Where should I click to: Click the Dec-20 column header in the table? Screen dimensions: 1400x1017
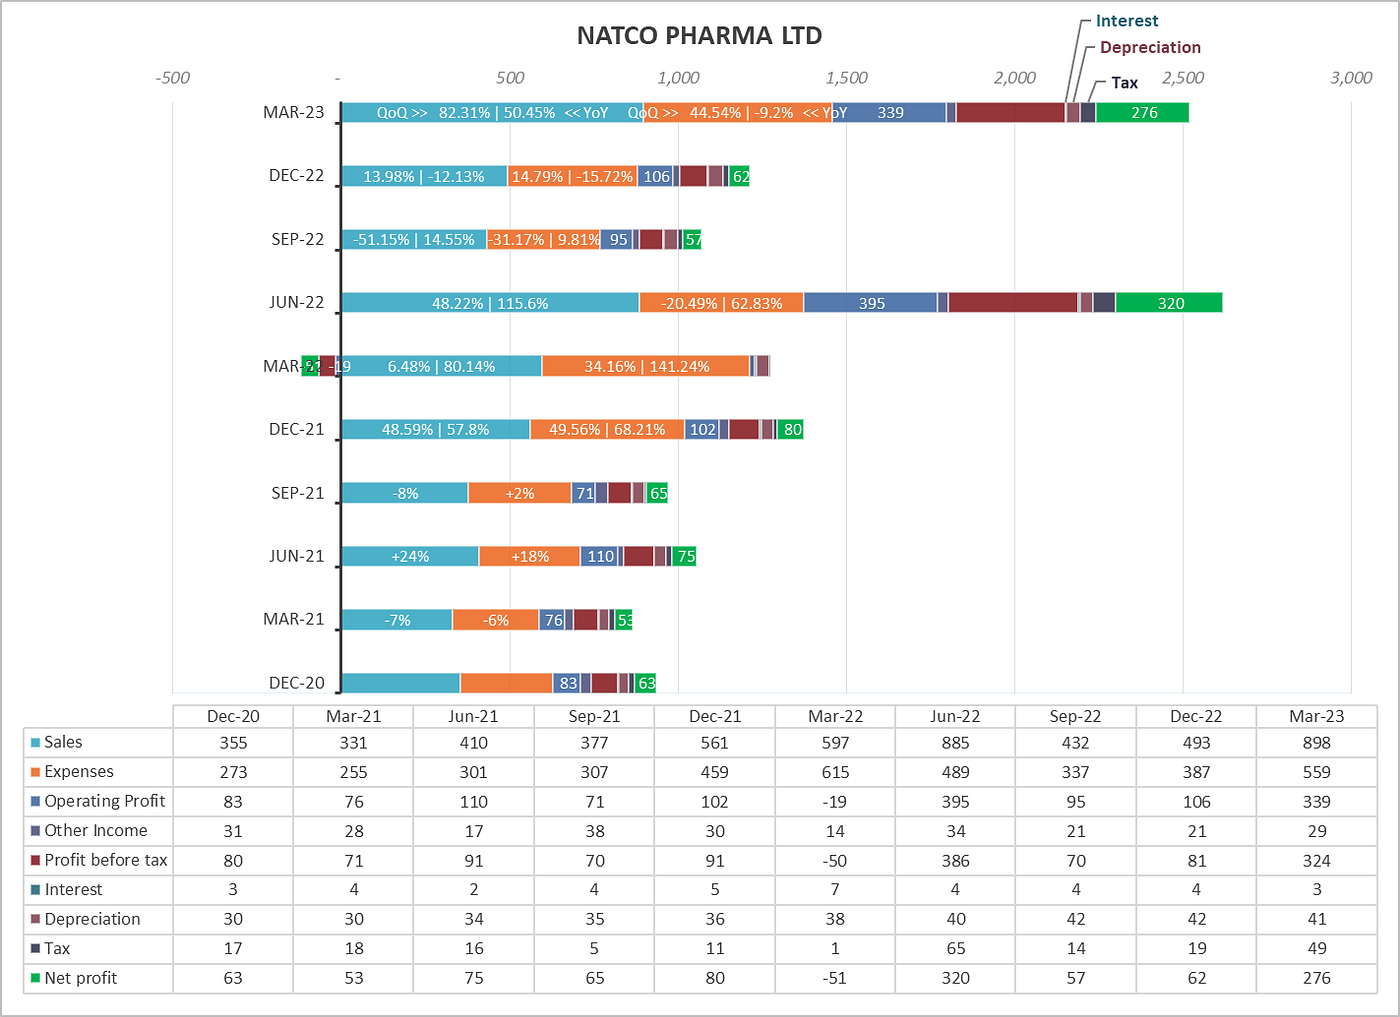(x=233, y=716)
